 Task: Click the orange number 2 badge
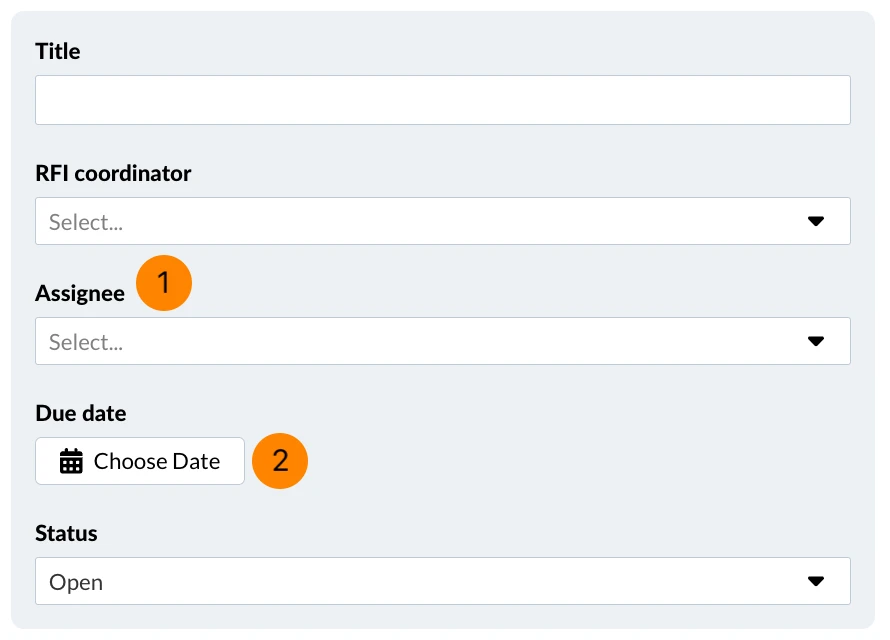point(280,461)
